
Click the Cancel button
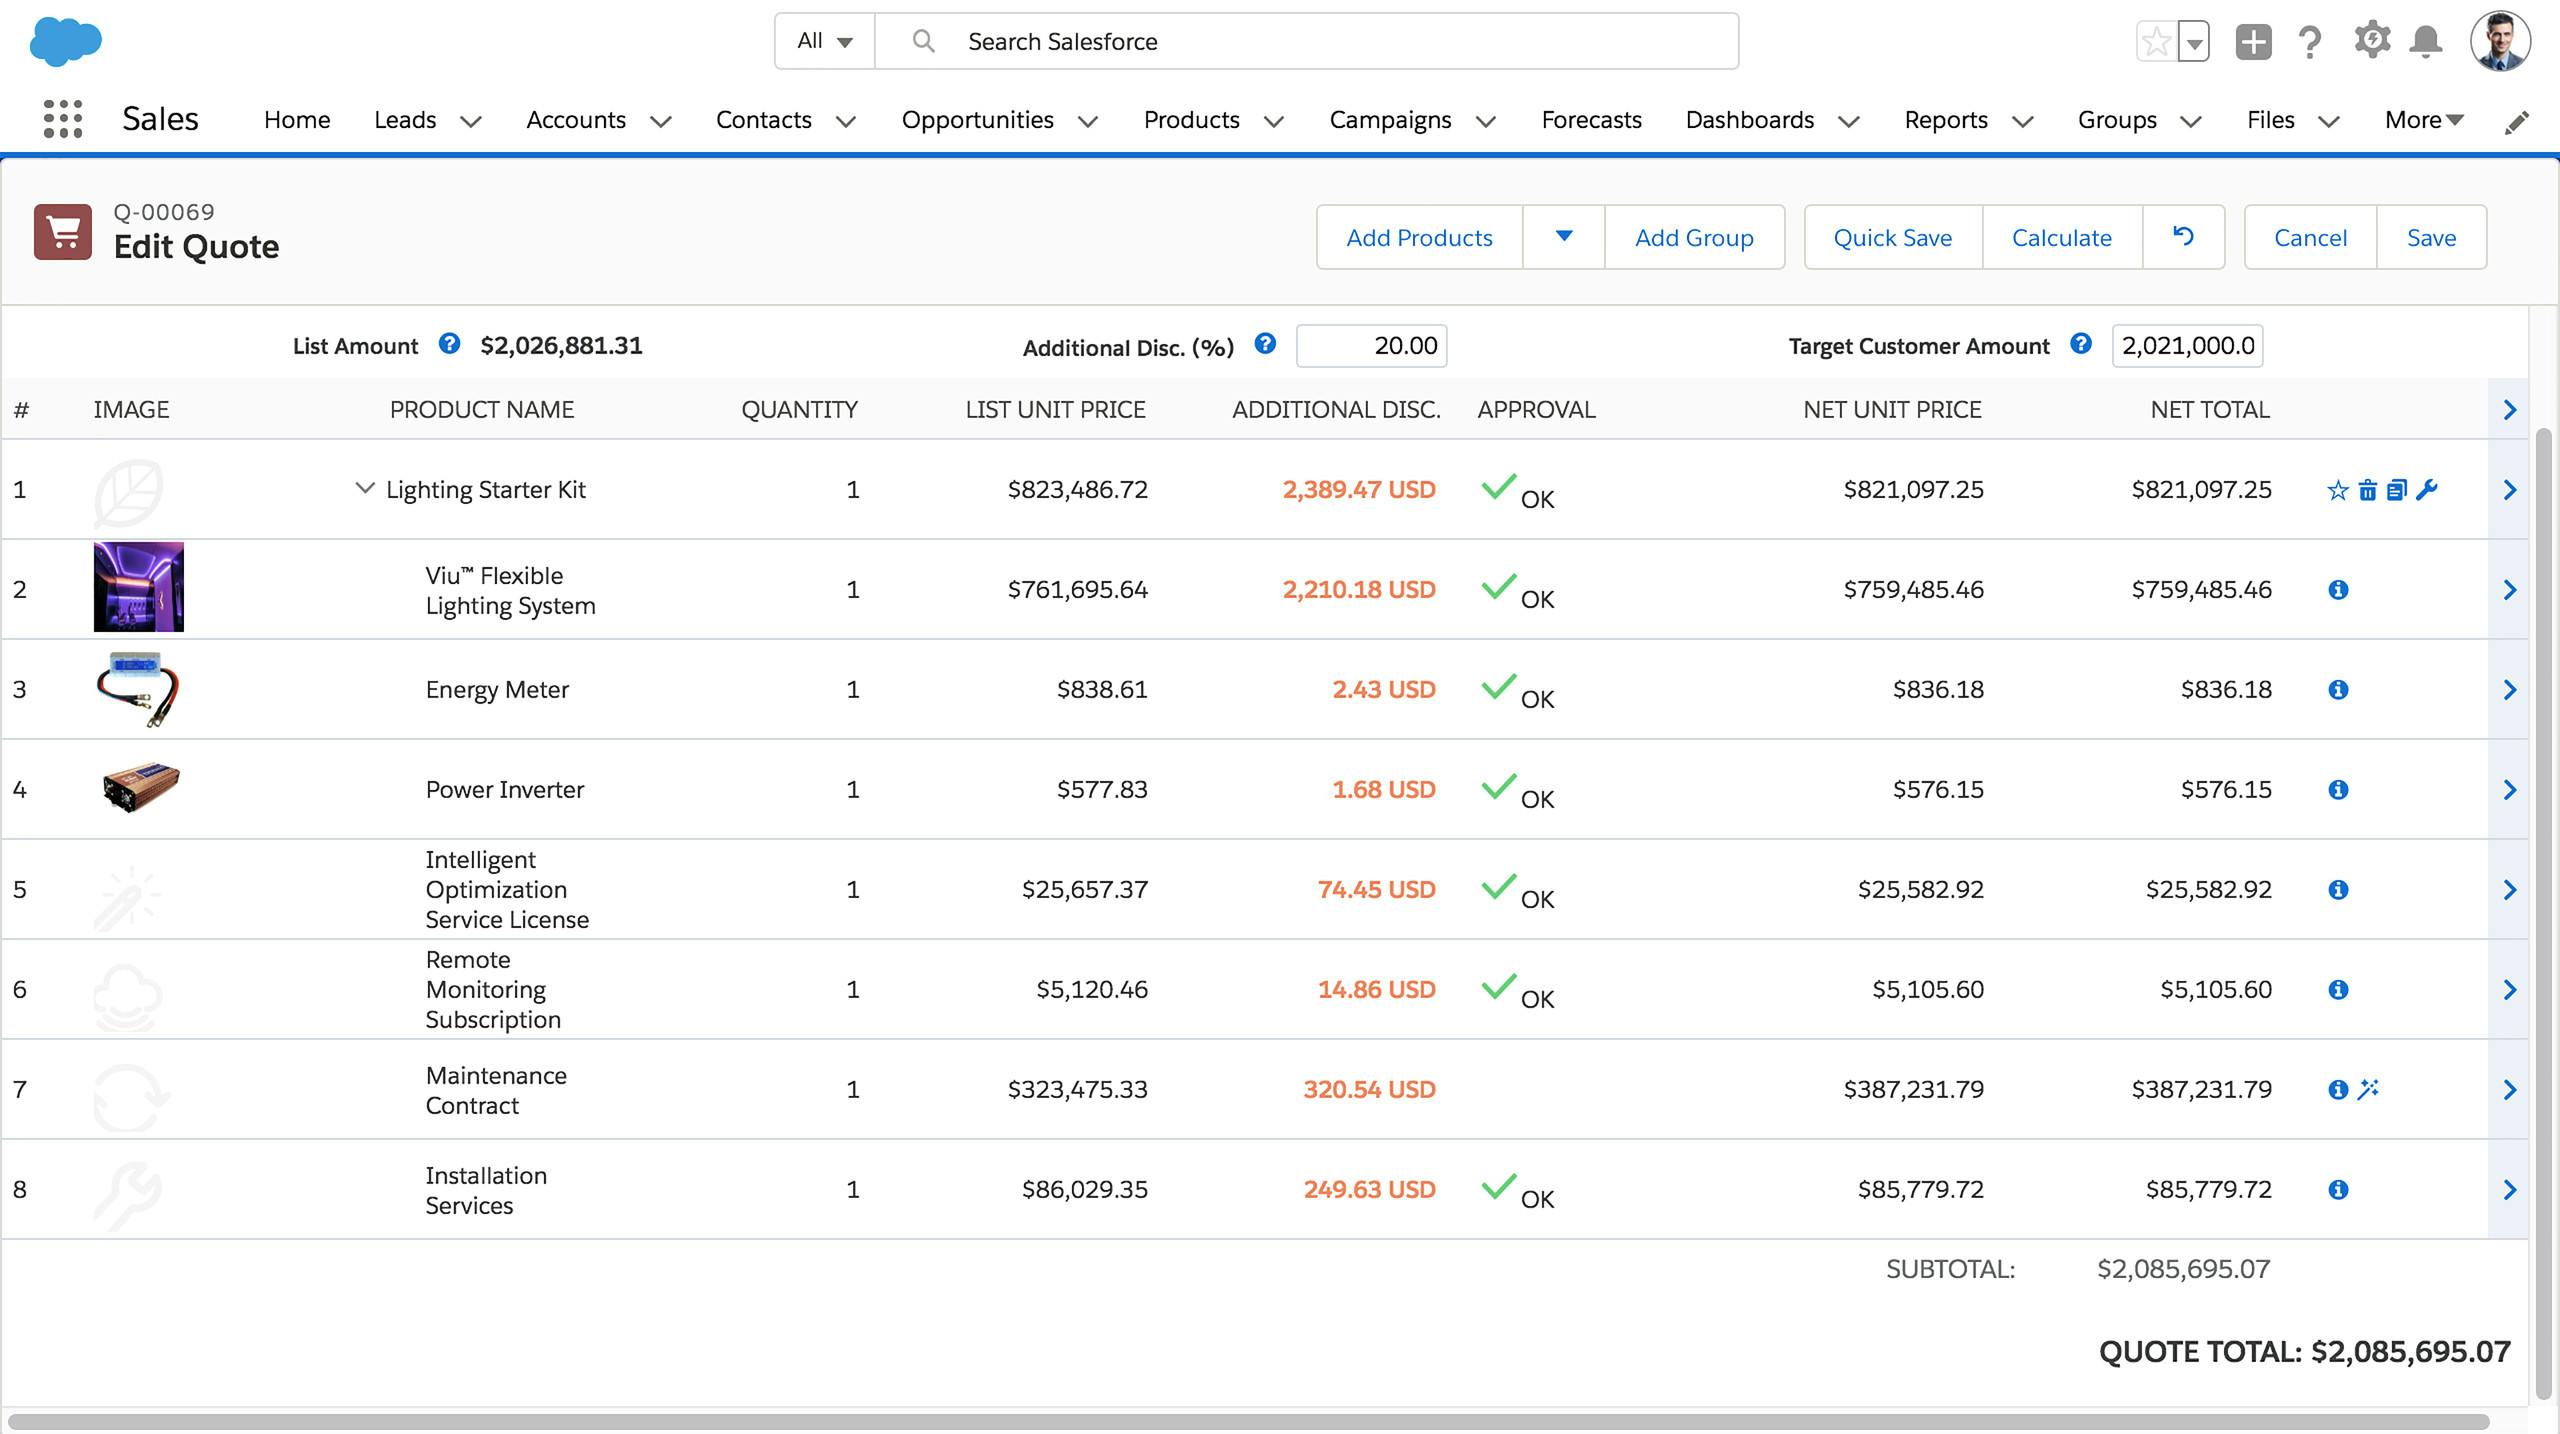(x=2310, y=237)
